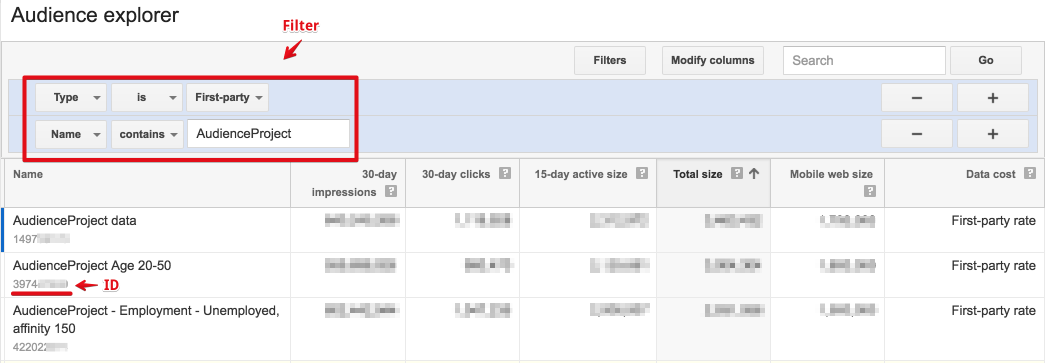Viewport: 1047px width, 363px height.
Task: Open help icon for Total size
Action: click(737, 173)
